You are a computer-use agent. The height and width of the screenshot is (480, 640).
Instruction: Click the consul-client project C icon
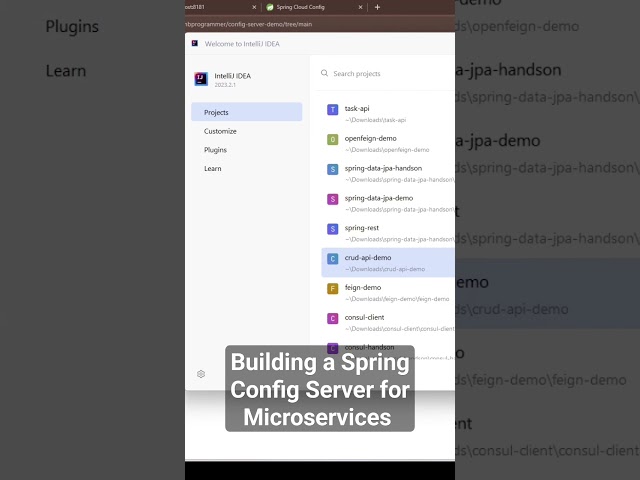333,318
